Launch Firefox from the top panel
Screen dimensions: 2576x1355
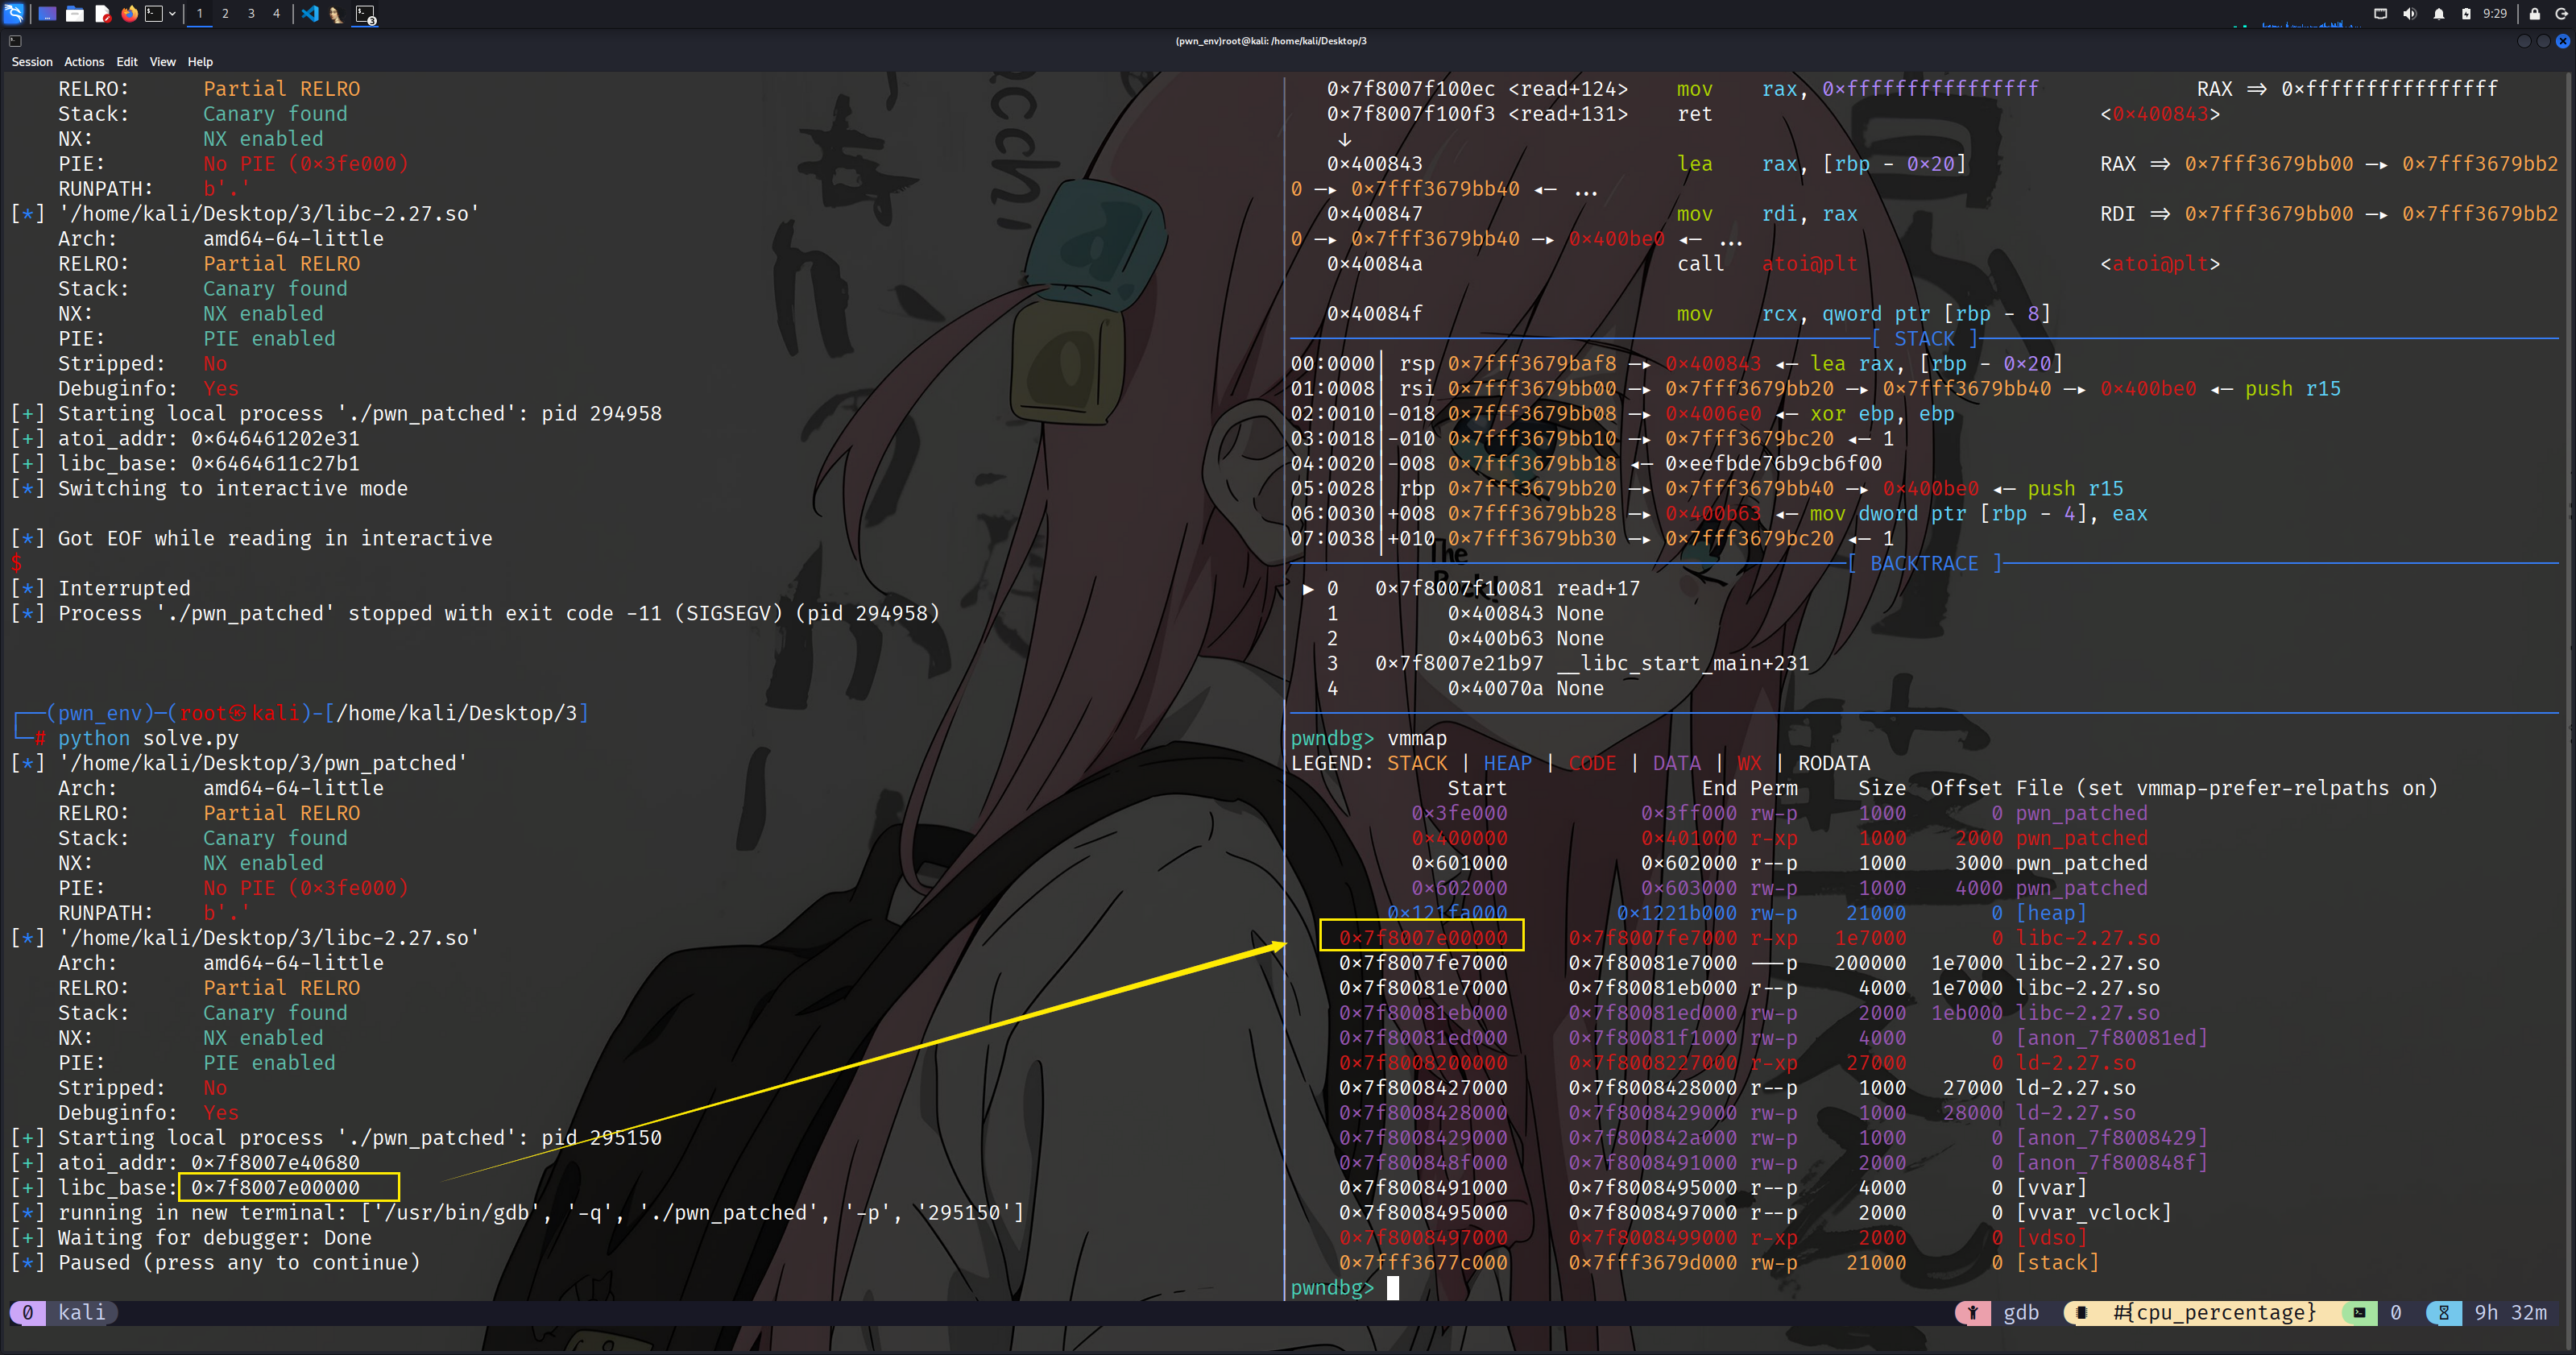click(129, 13)
